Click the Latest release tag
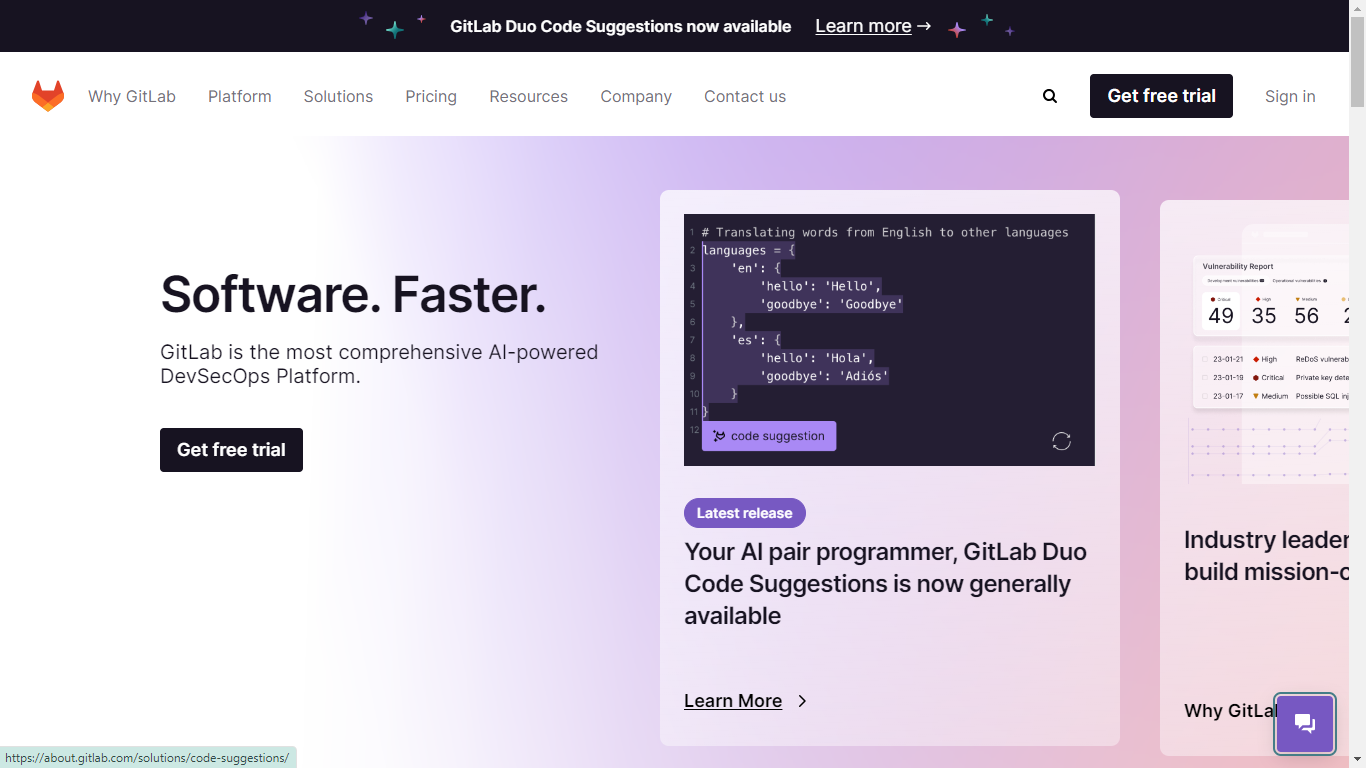This screenshot has width=1366, height=768. tap(745, 513)
